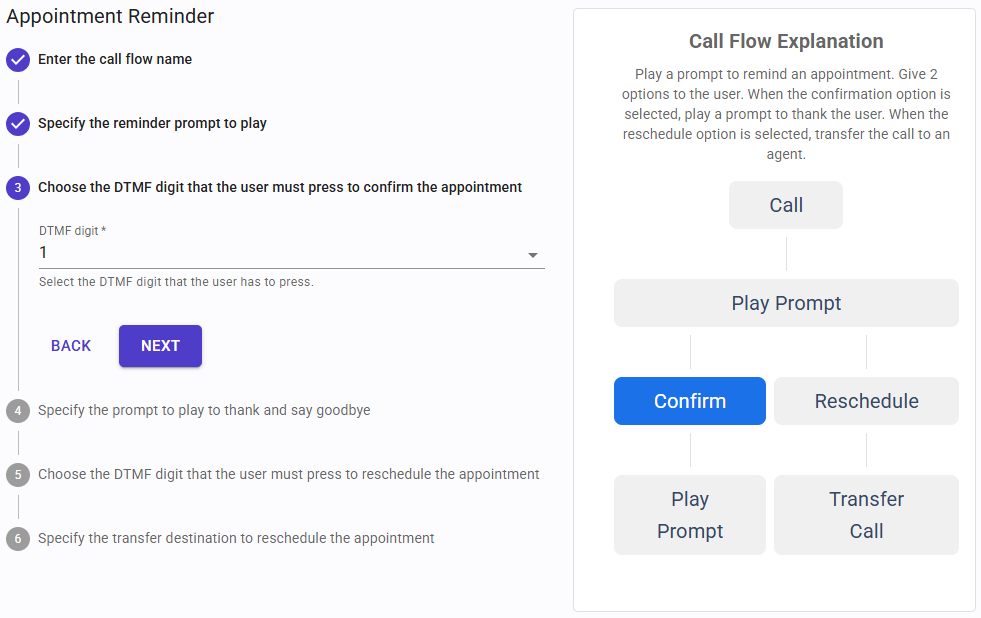Select the thank and say goodbye step
This screenshot has height=618, width=981.
[x=204, y=411]
